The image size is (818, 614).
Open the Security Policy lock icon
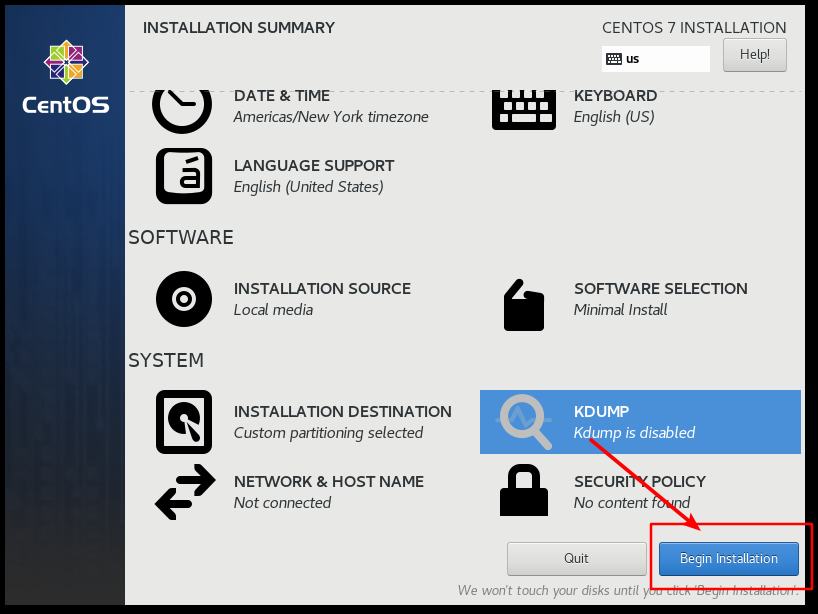tap(524, 490)
